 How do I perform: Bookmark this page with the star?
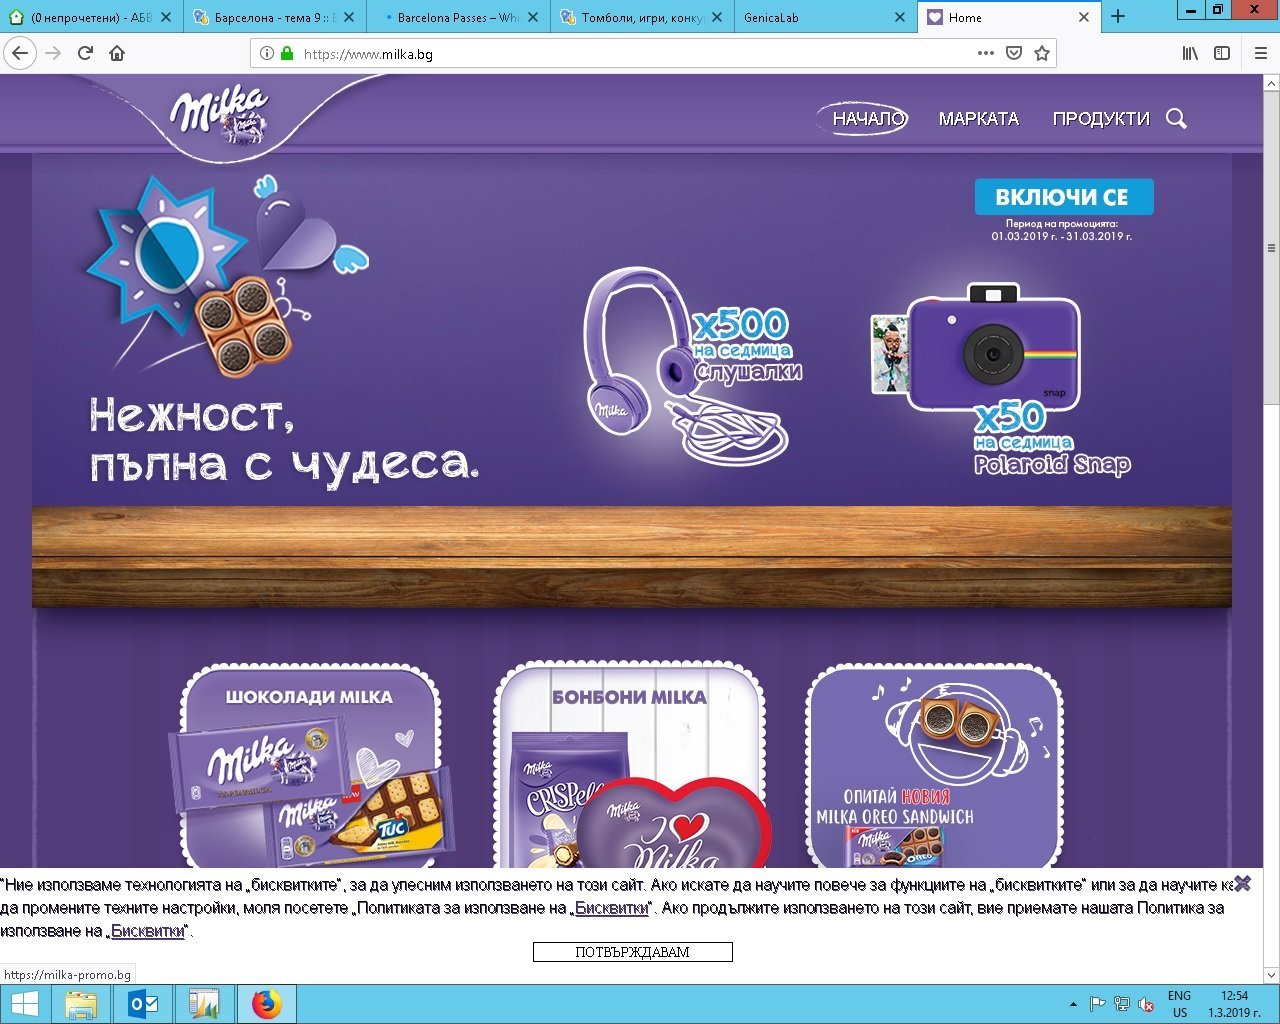(x=1042, y=54)
